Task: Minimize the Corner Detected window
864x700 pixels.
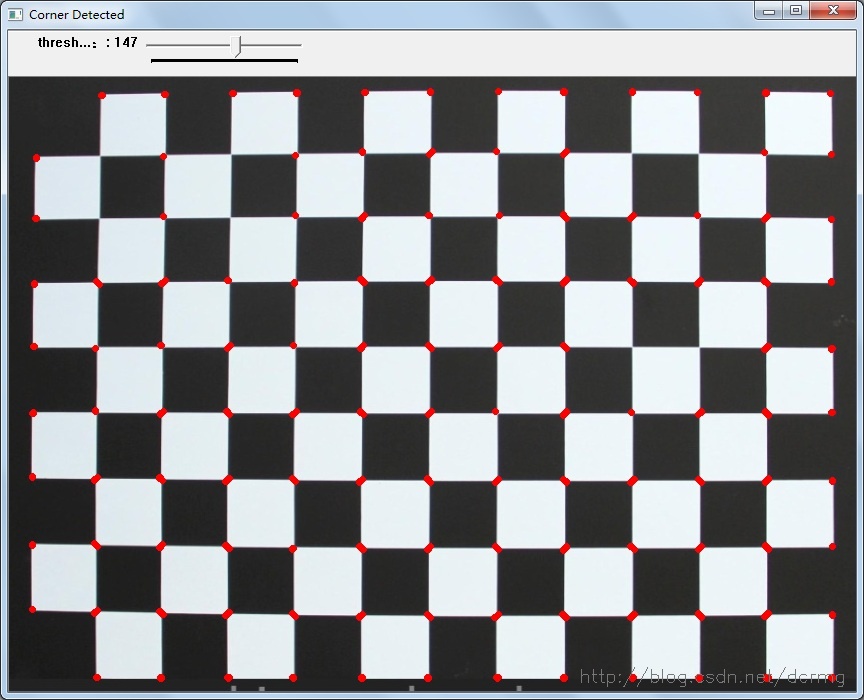Action: pos(769,10)
